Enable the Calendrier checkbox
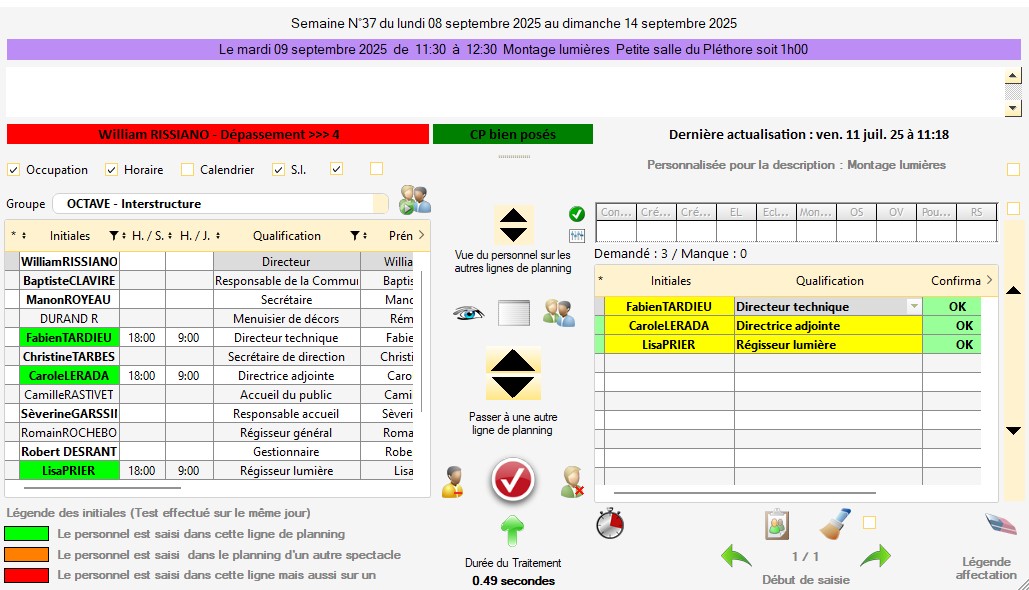Image resolution: width=1029 pixels, height=590 pixels. click(187, 170)
